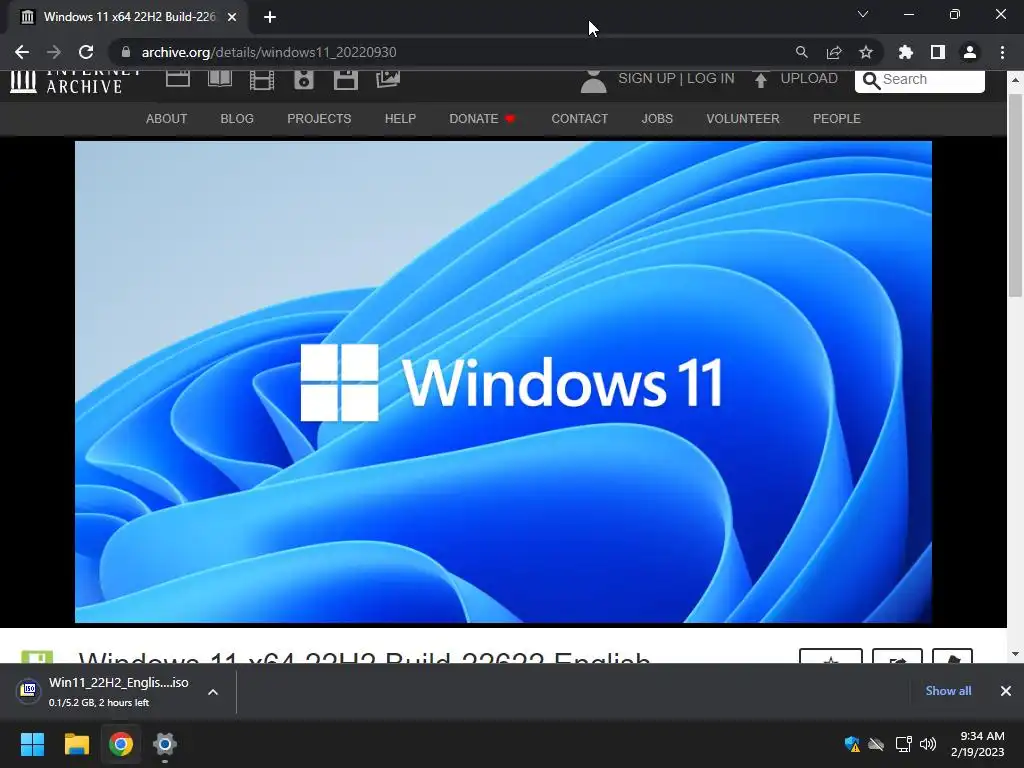Open the Images section icon
1024x768 pixels.
tap(388, 79)
